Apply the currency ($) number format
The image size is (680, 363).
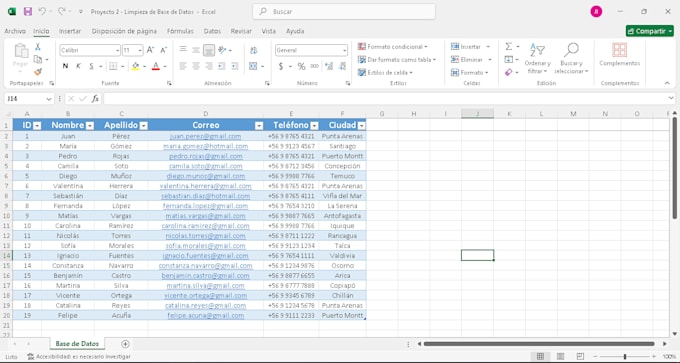281,66
